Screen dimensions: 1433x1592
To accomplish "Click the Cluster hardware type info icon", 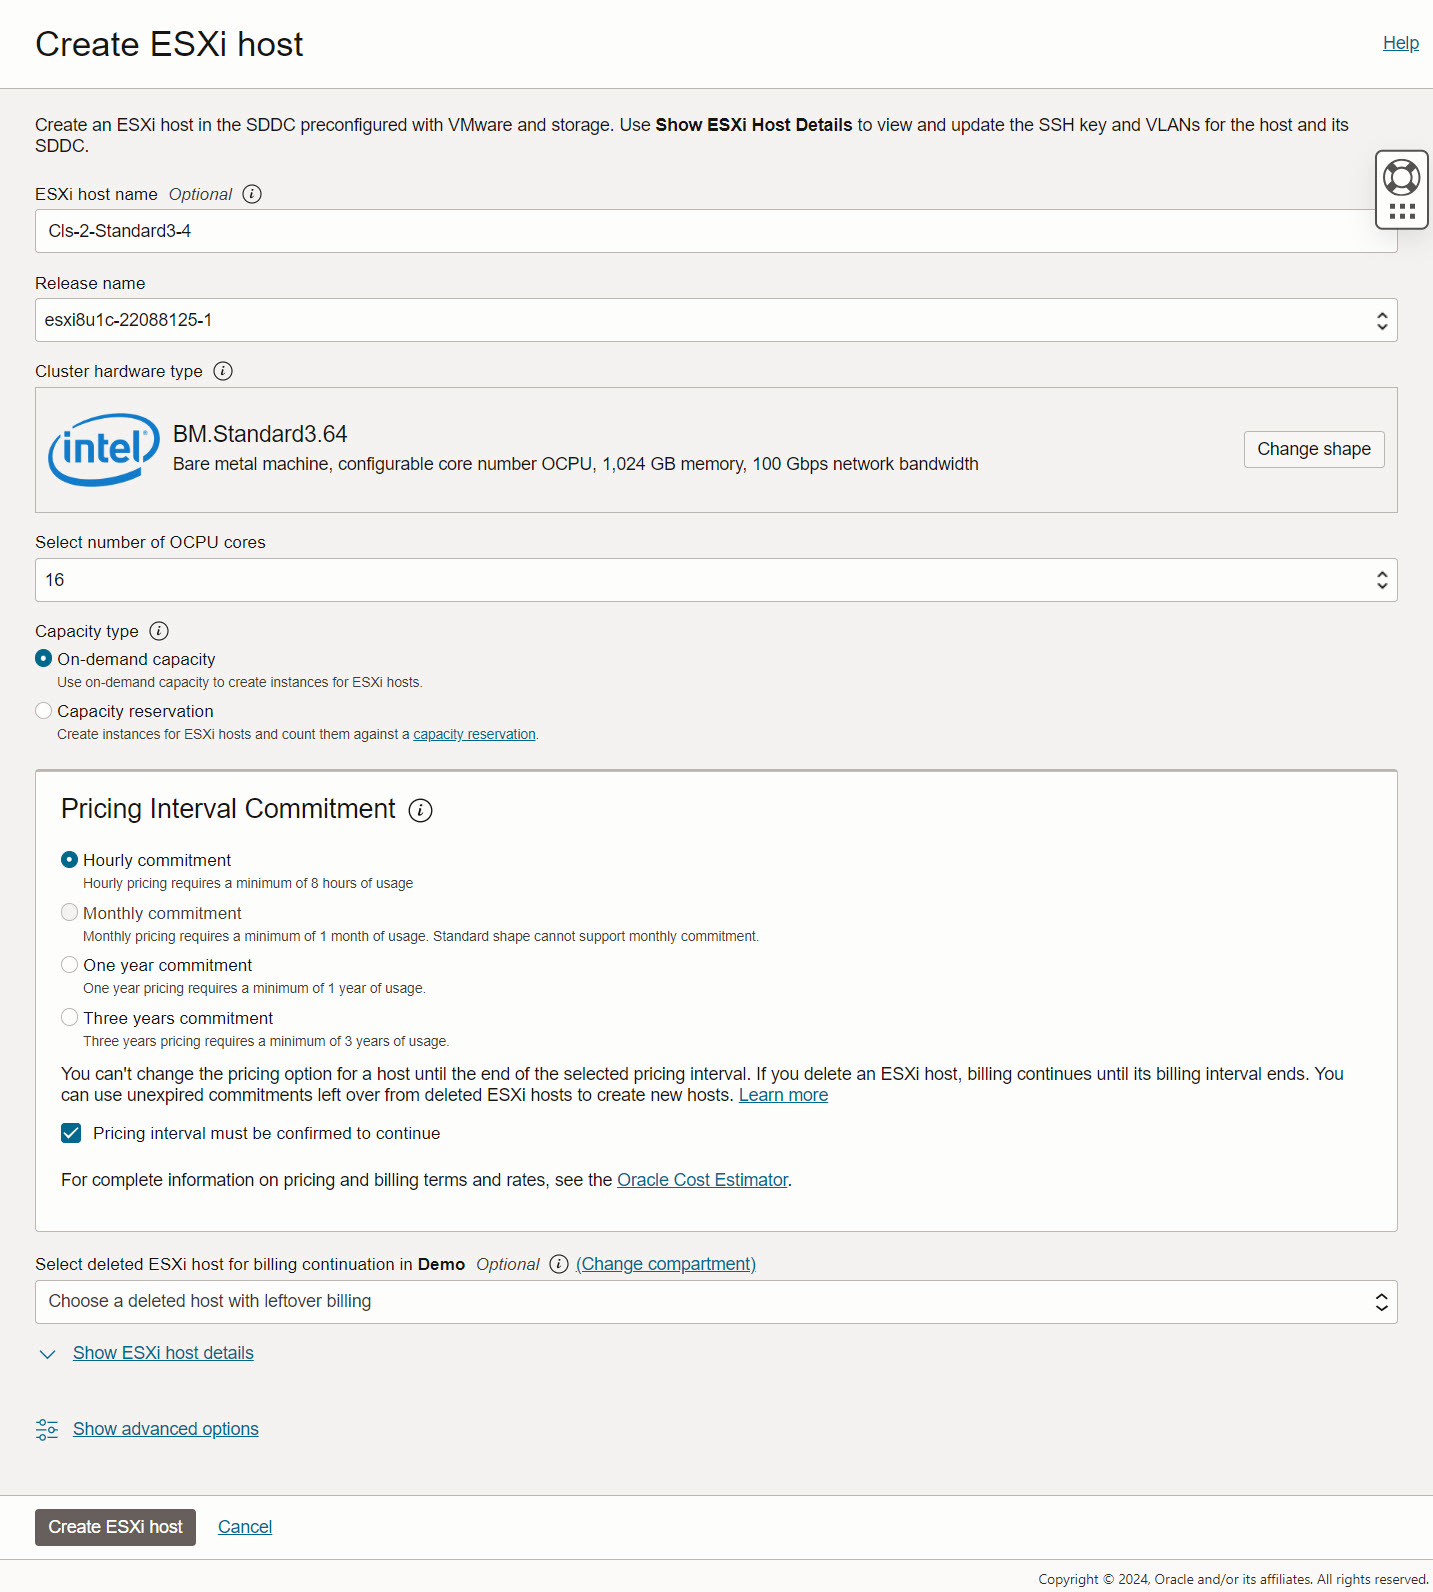I will pos(223,371).
